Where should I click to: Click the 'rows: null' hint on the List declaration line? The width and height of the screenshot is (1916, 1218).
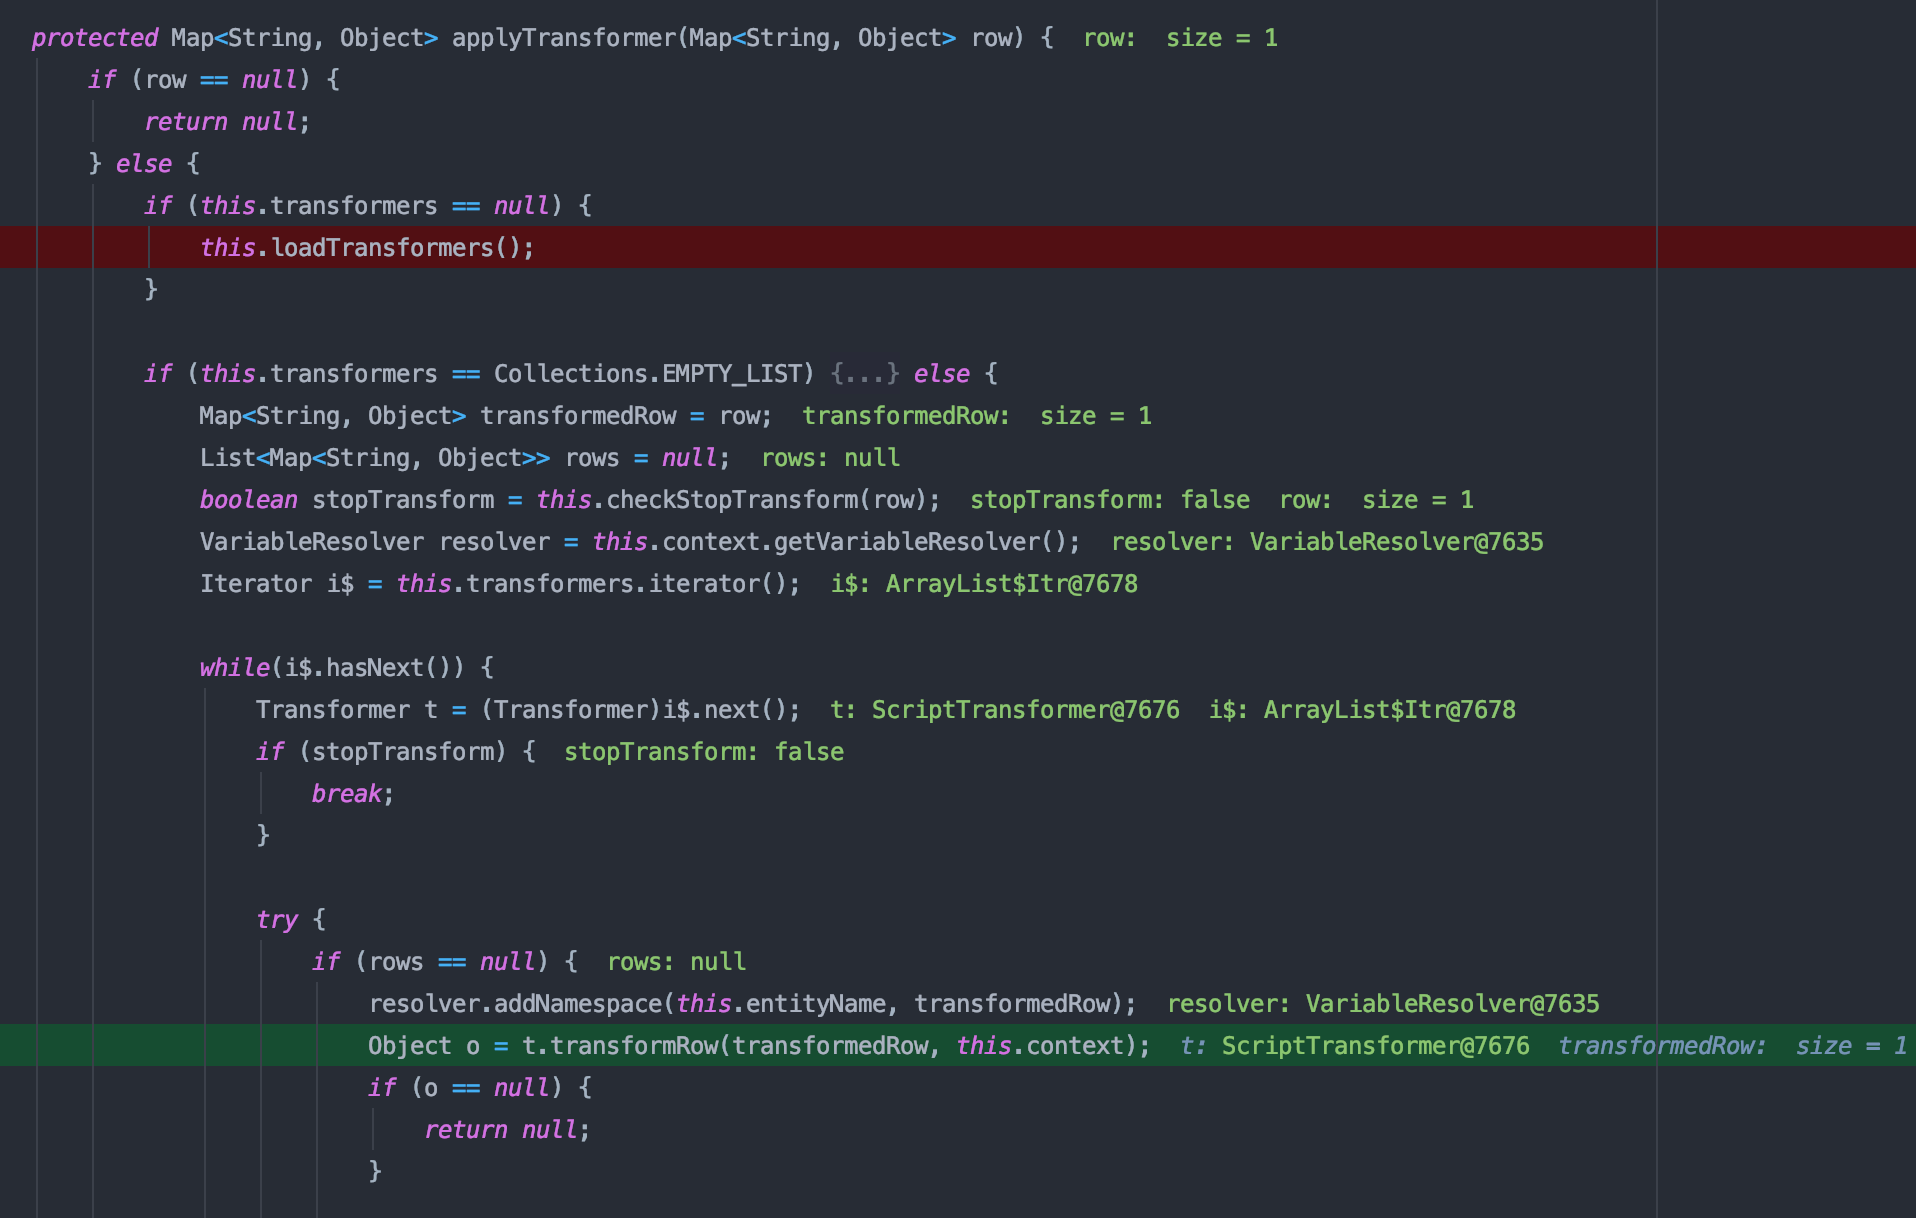[830, 458]
